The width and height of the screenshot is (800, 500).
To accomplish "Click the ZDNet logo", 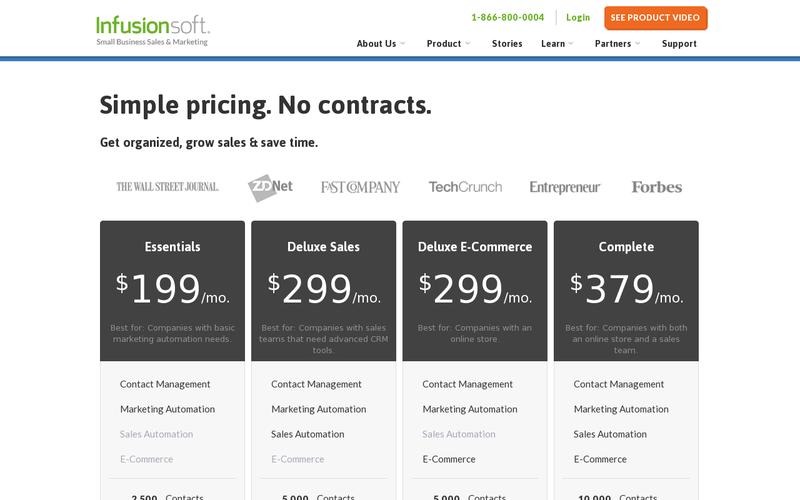I will click(270, 187).
